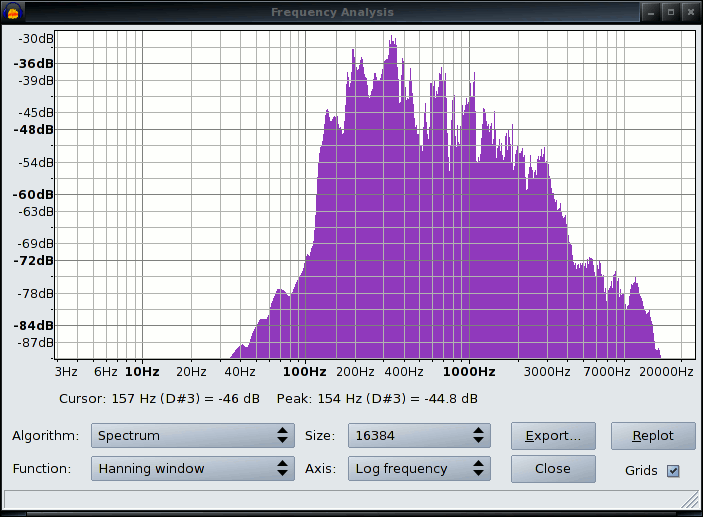
Task: Click the resize grip at bottom-right corner
Action: 691,500
